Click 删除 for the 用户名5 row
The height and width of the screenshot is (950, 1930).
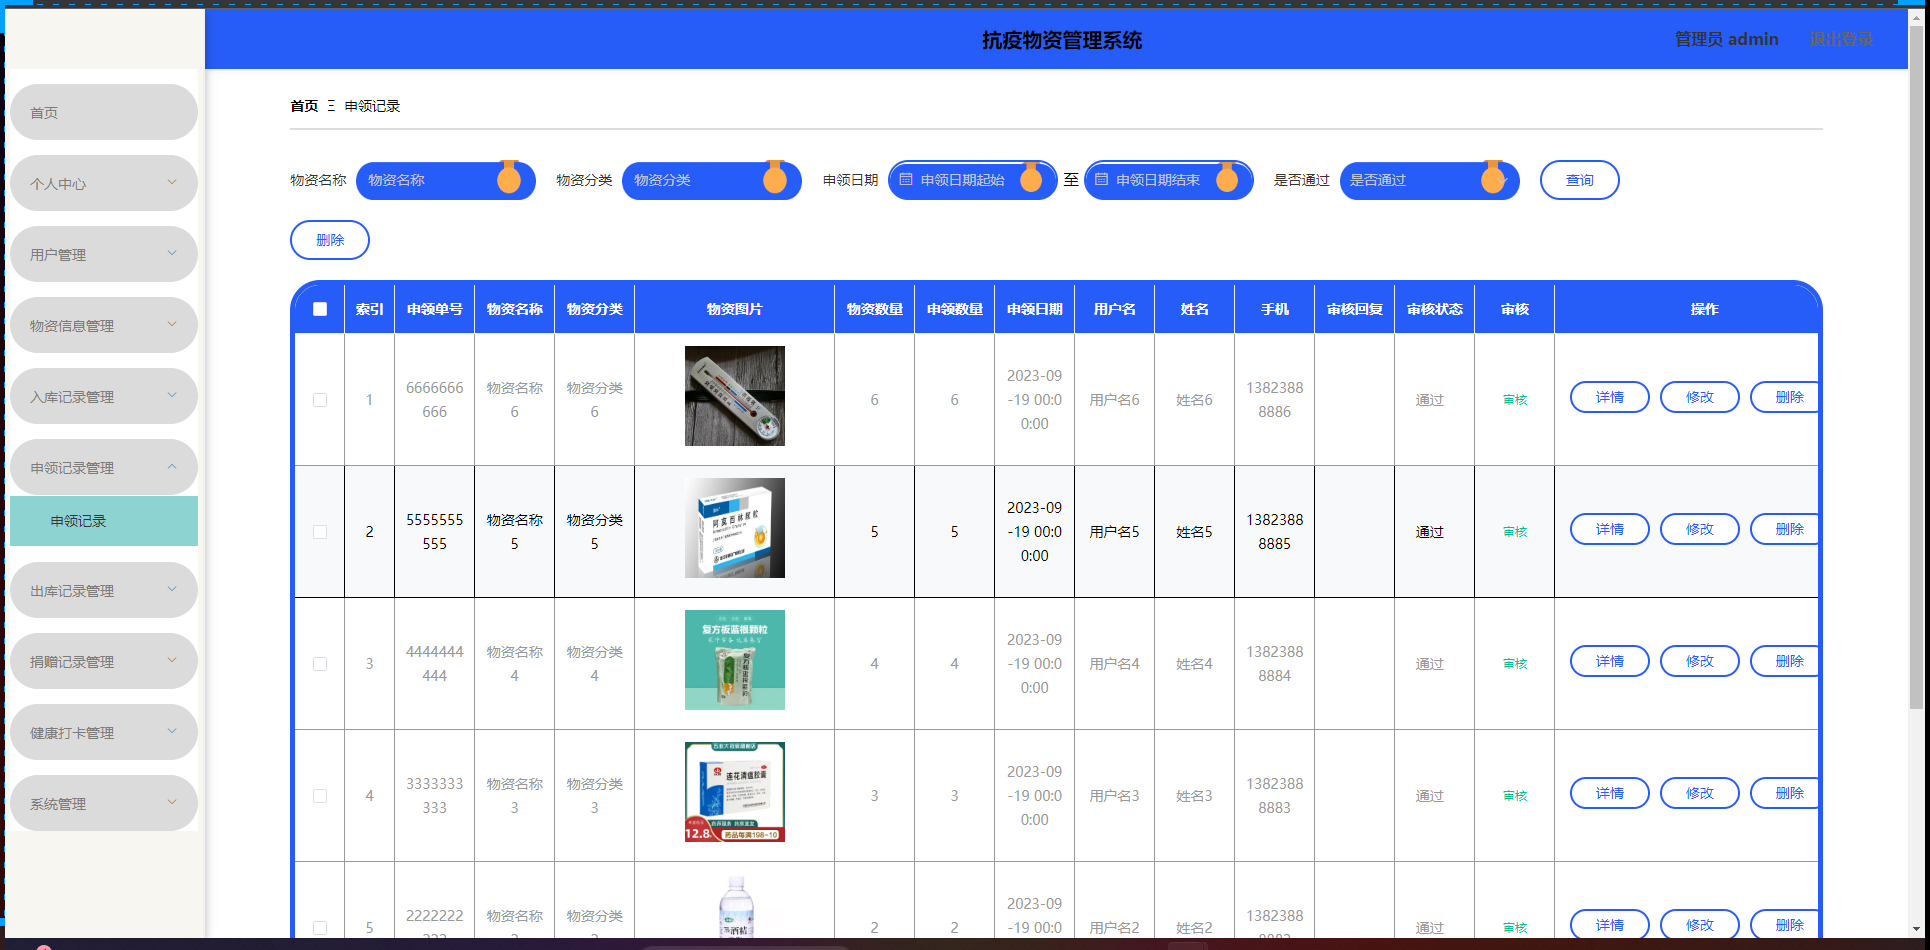[x=1785, y=529]
